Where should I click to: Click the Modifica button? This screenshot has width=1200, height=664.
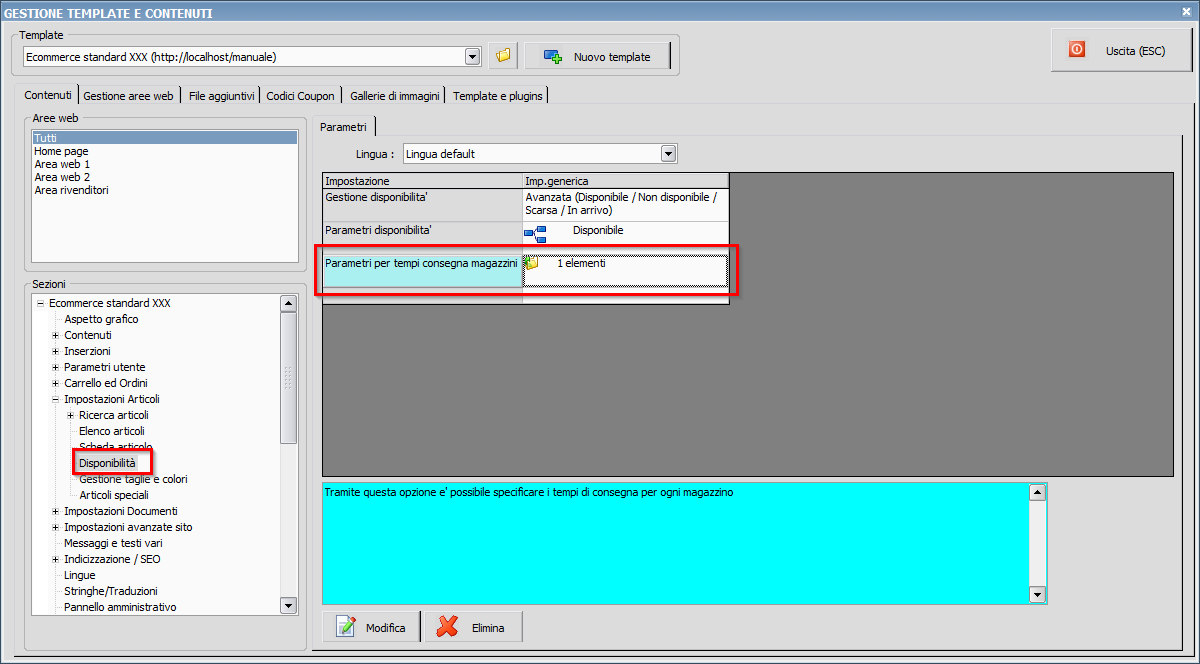[x=372, y=627]
